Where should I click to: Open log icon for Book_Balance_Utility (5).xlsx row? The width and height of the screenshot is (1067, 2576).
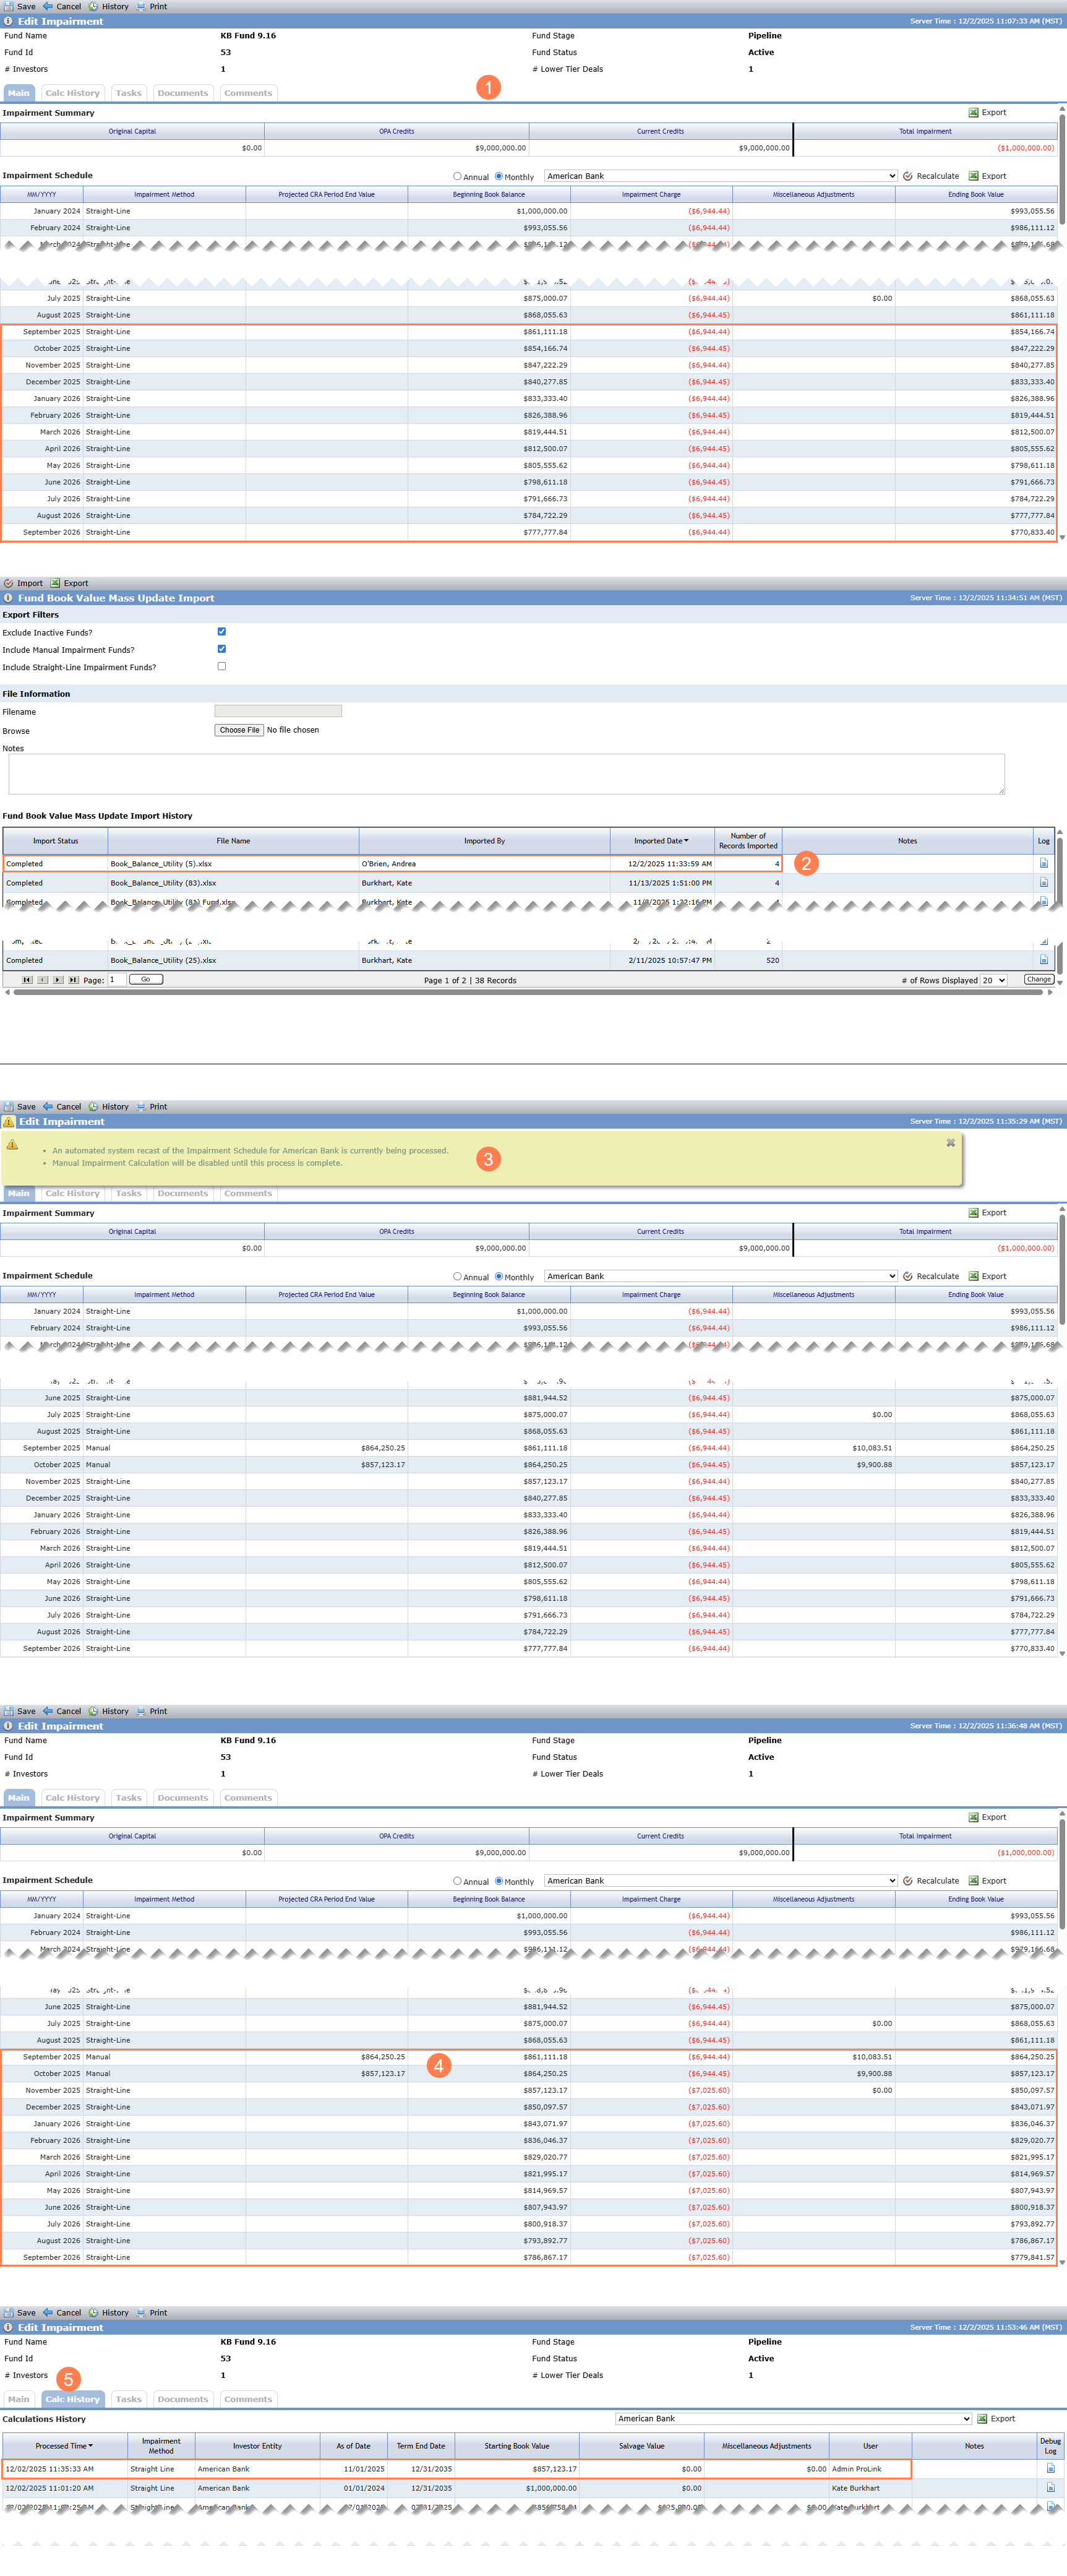1044,863
